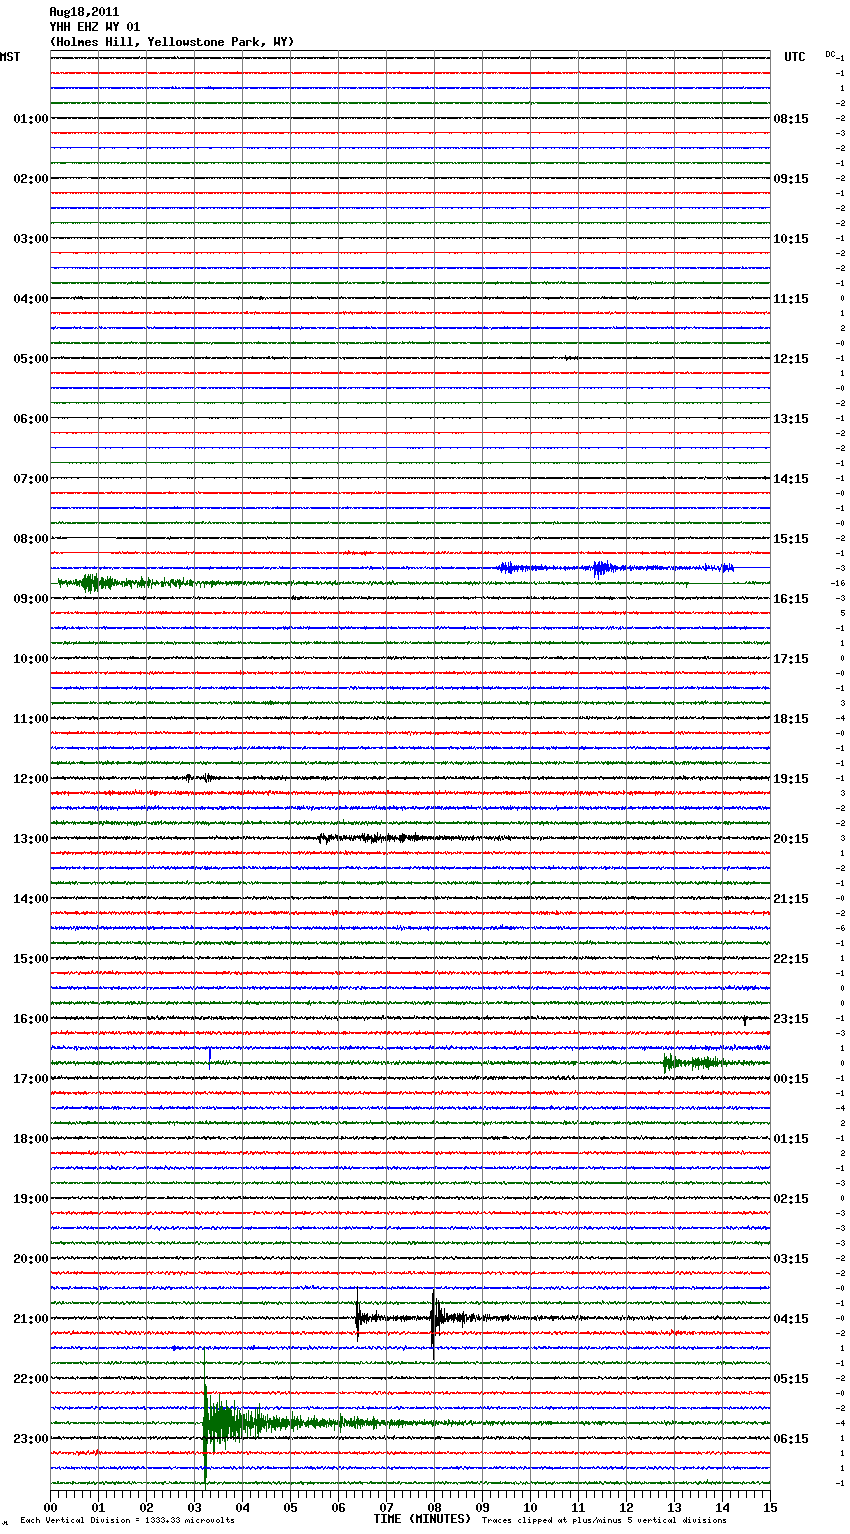Click the 08:15 UTC time label

791,119
